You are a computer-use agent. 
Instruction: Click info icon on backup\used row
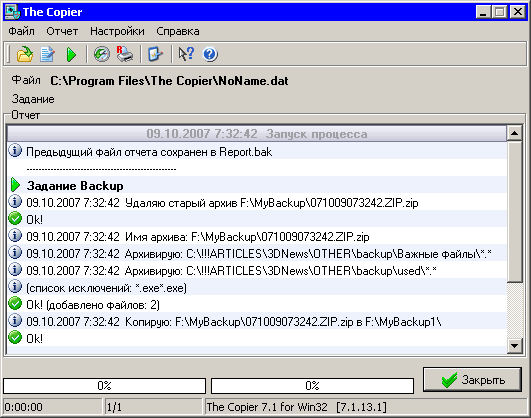click(x=15, y=270)
